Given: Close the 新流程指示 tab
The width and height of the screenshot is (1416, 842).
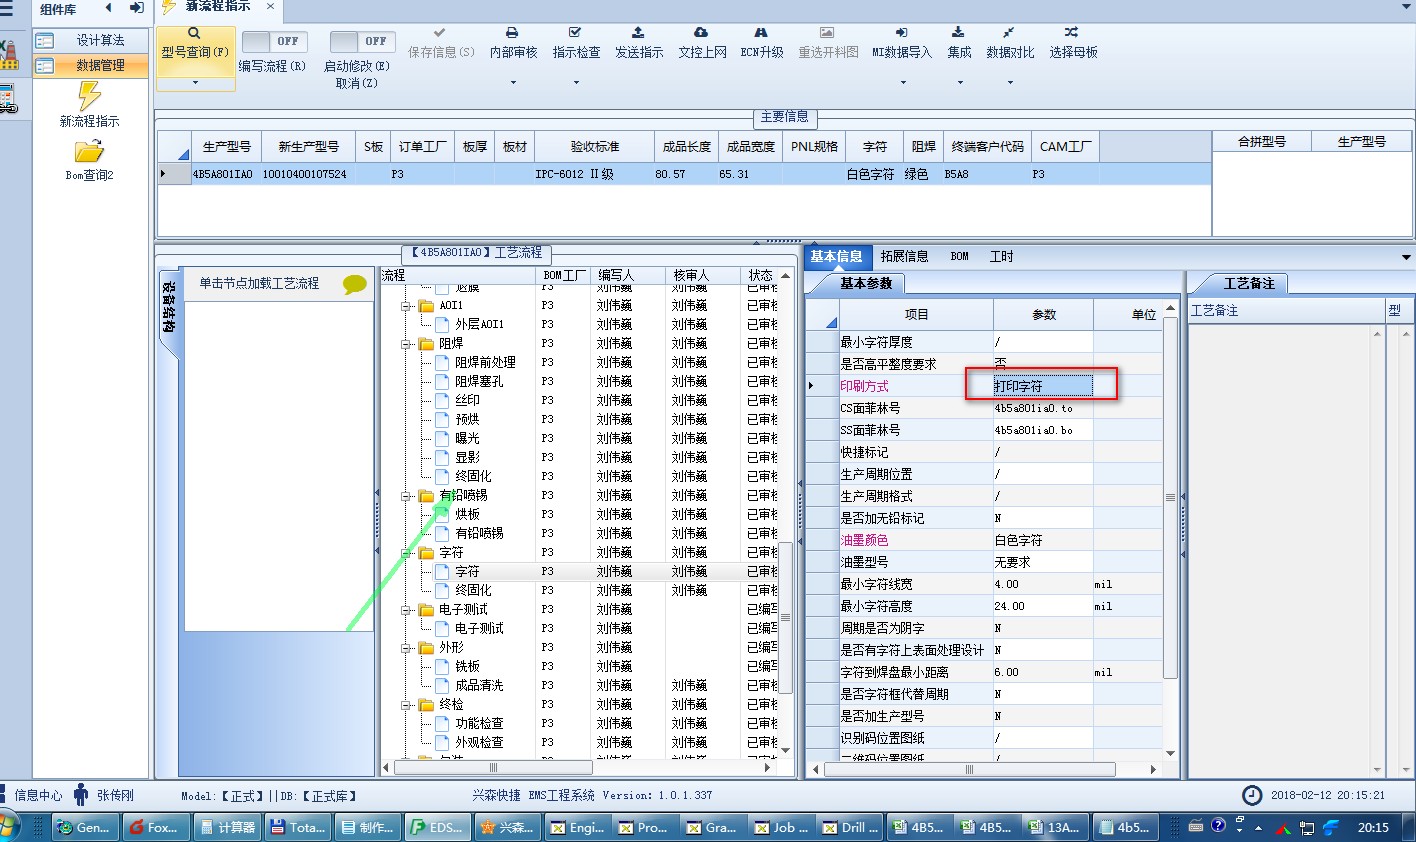Looking at the screenshot, I should click(x=270, y=6).
